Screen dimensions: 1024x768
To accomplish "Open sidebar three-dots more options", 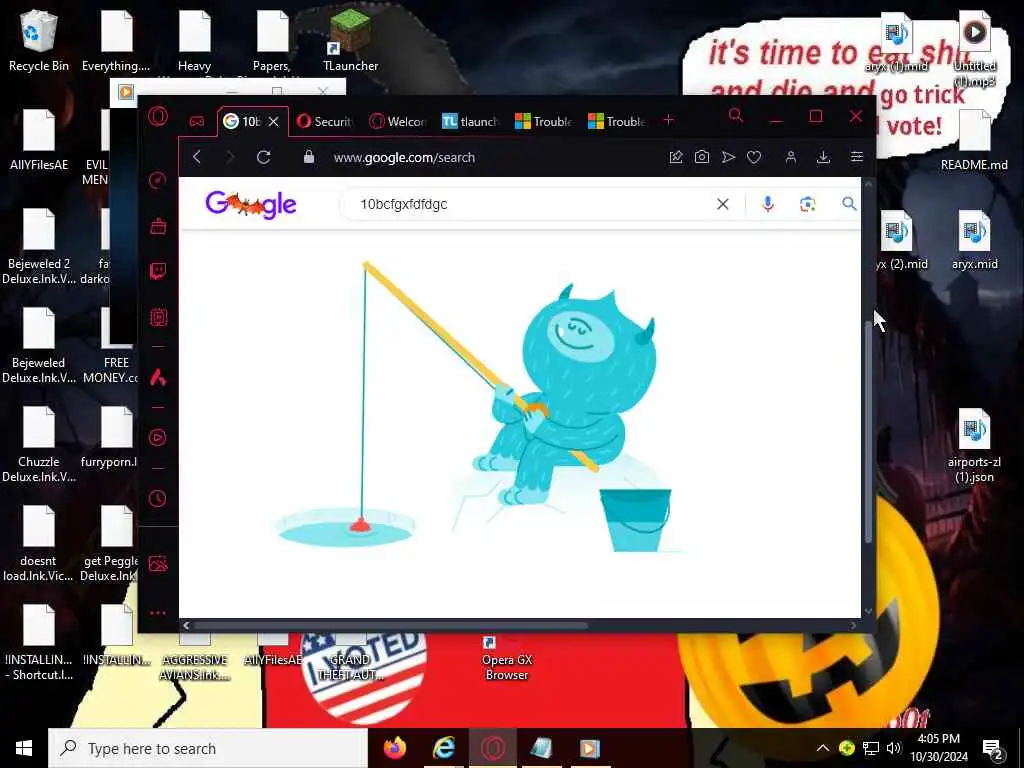I will click(x=157, y=613).
